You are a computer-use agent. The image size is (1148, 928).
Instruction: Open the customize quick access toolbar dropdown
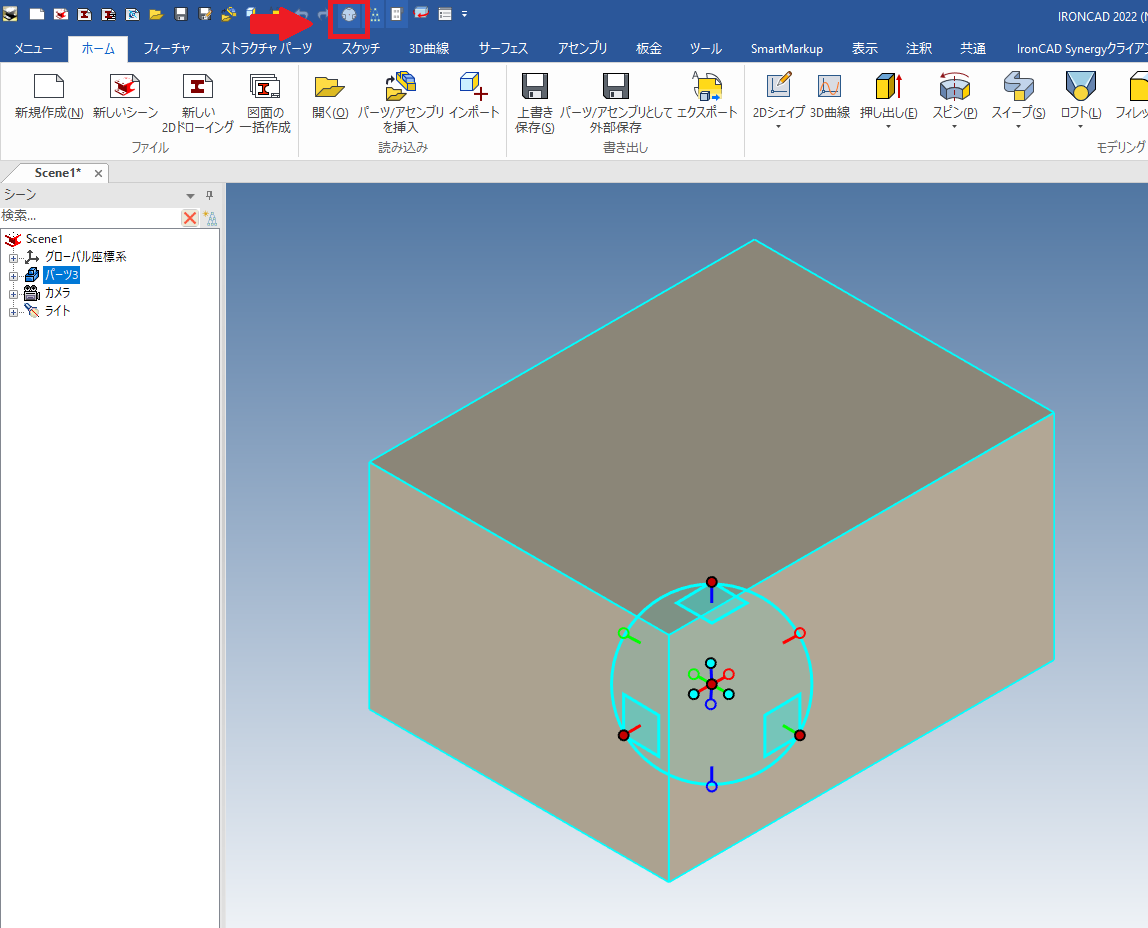point(465,15)
